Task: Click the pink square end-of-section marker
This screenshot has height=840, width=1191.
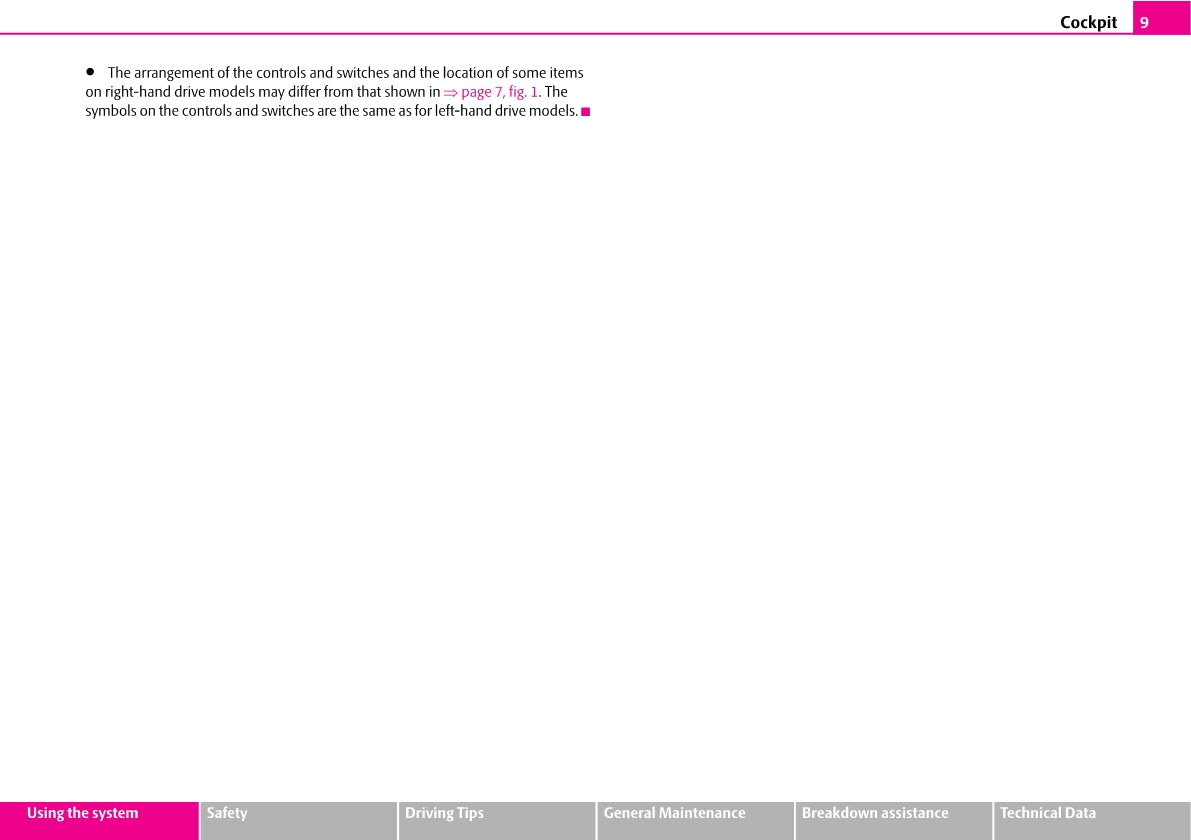Action: pos(586,111)
